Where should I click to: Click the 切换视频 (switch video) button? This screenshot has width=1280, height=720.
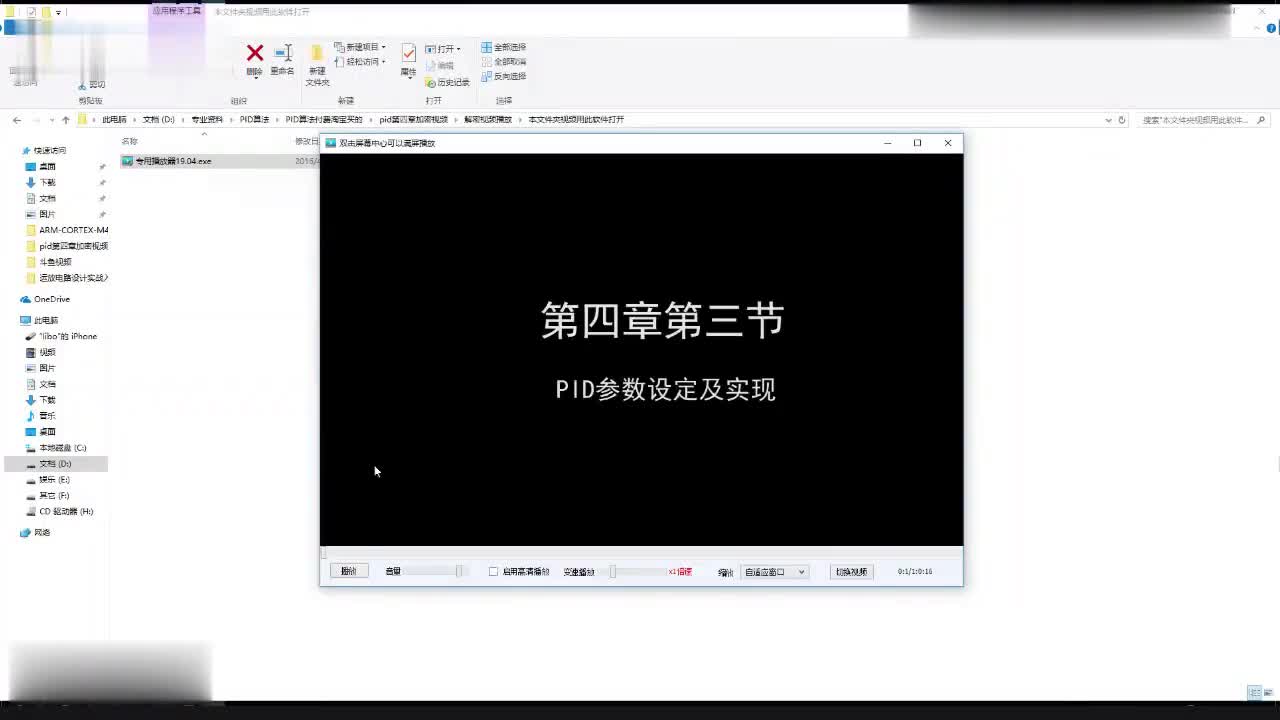(x=851, y=572)
